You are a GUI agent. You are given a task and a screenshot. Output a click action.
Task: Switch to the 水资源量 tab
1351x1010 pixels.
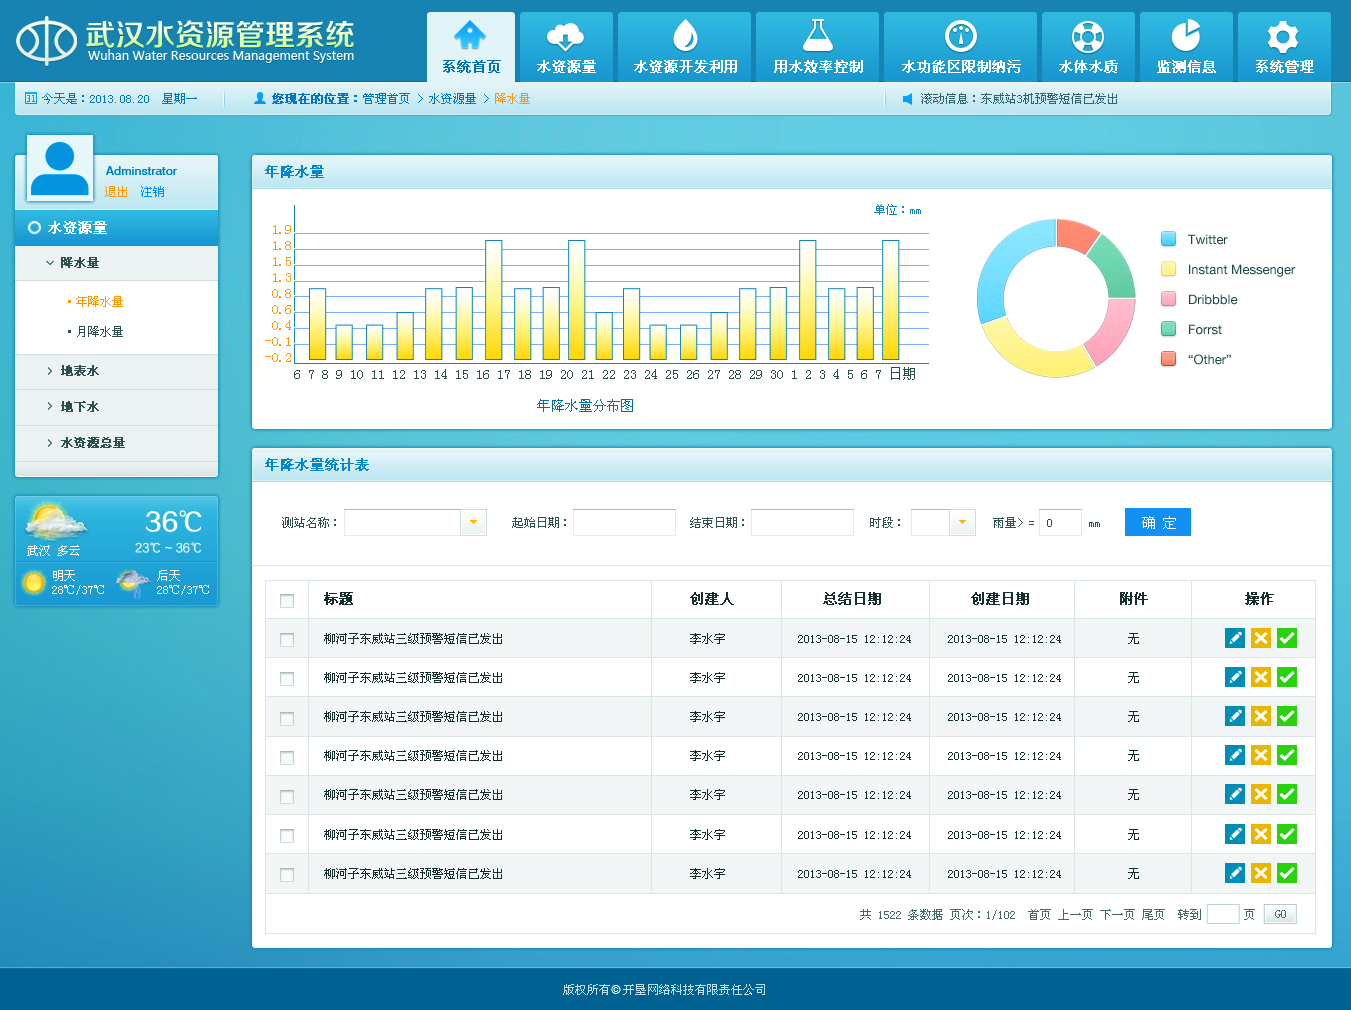[x=566, y=46]
